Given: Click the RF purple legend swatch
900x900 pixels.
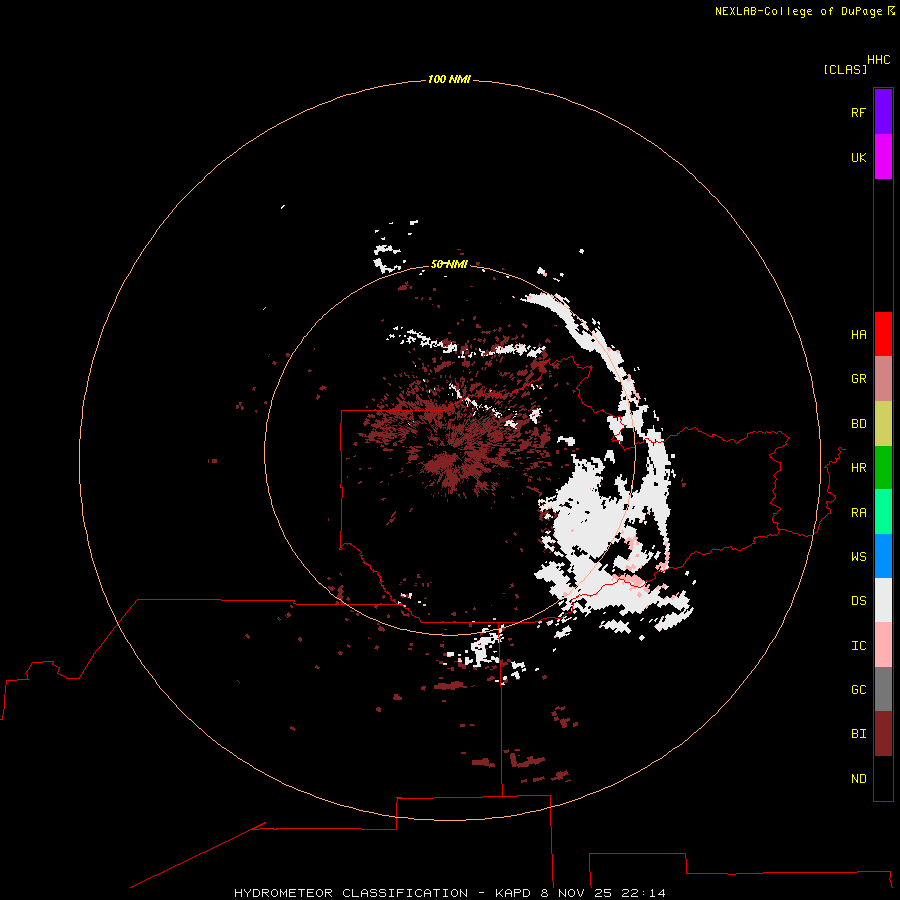Looking at the screenshot, I should coord(883,112).
